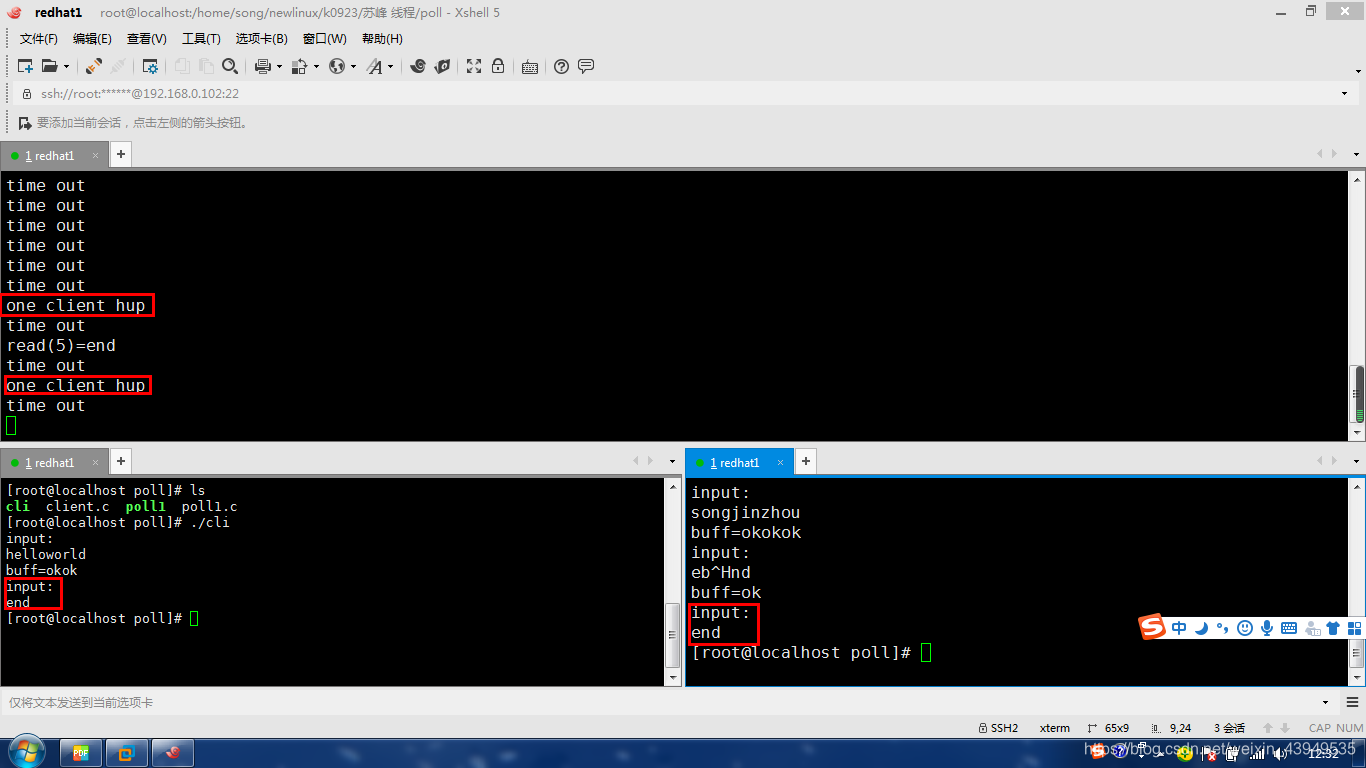
Task: Click the Sogou microphone voice input icon
Action: [1267, 628]
